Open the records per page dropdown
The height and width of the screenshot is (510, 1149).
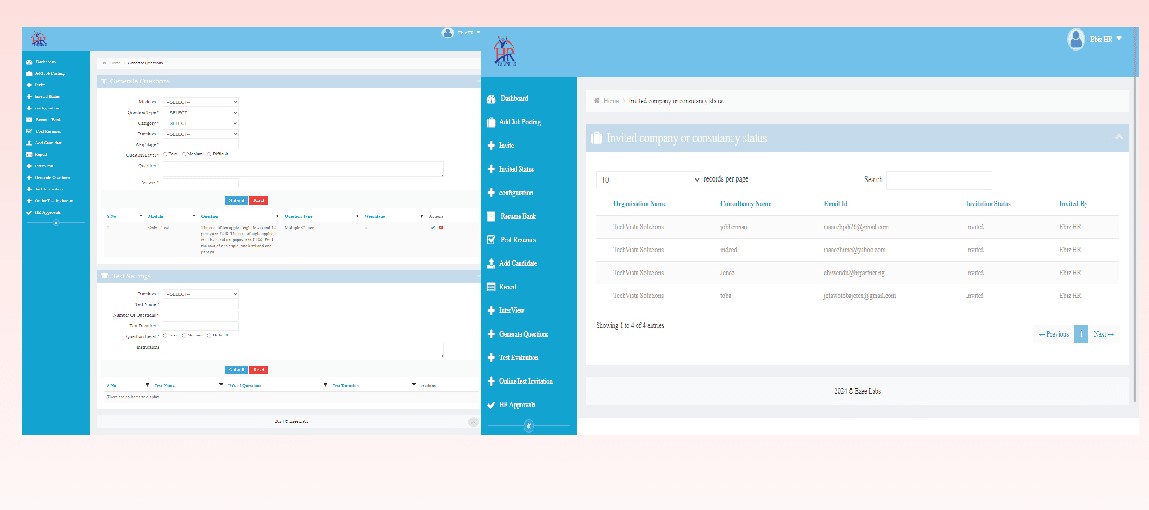point(649,180)
